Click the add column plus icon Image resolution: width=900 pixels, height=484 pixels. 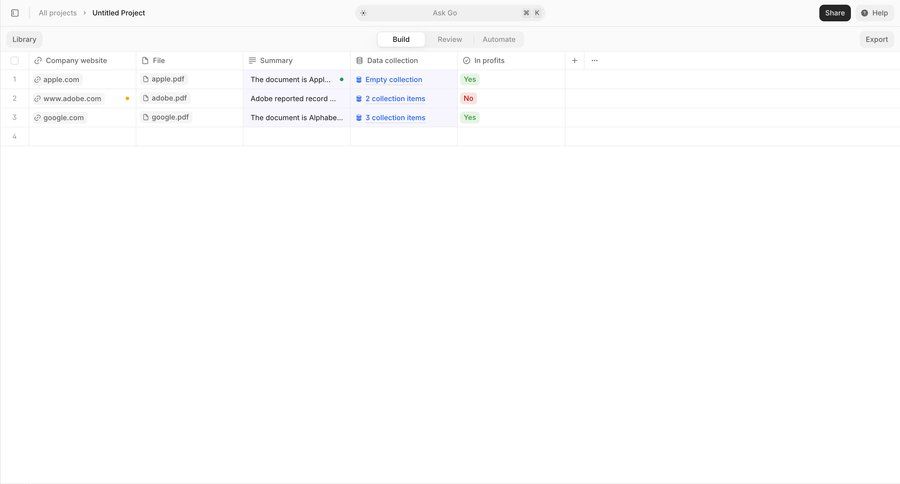[x=574, y=61]
